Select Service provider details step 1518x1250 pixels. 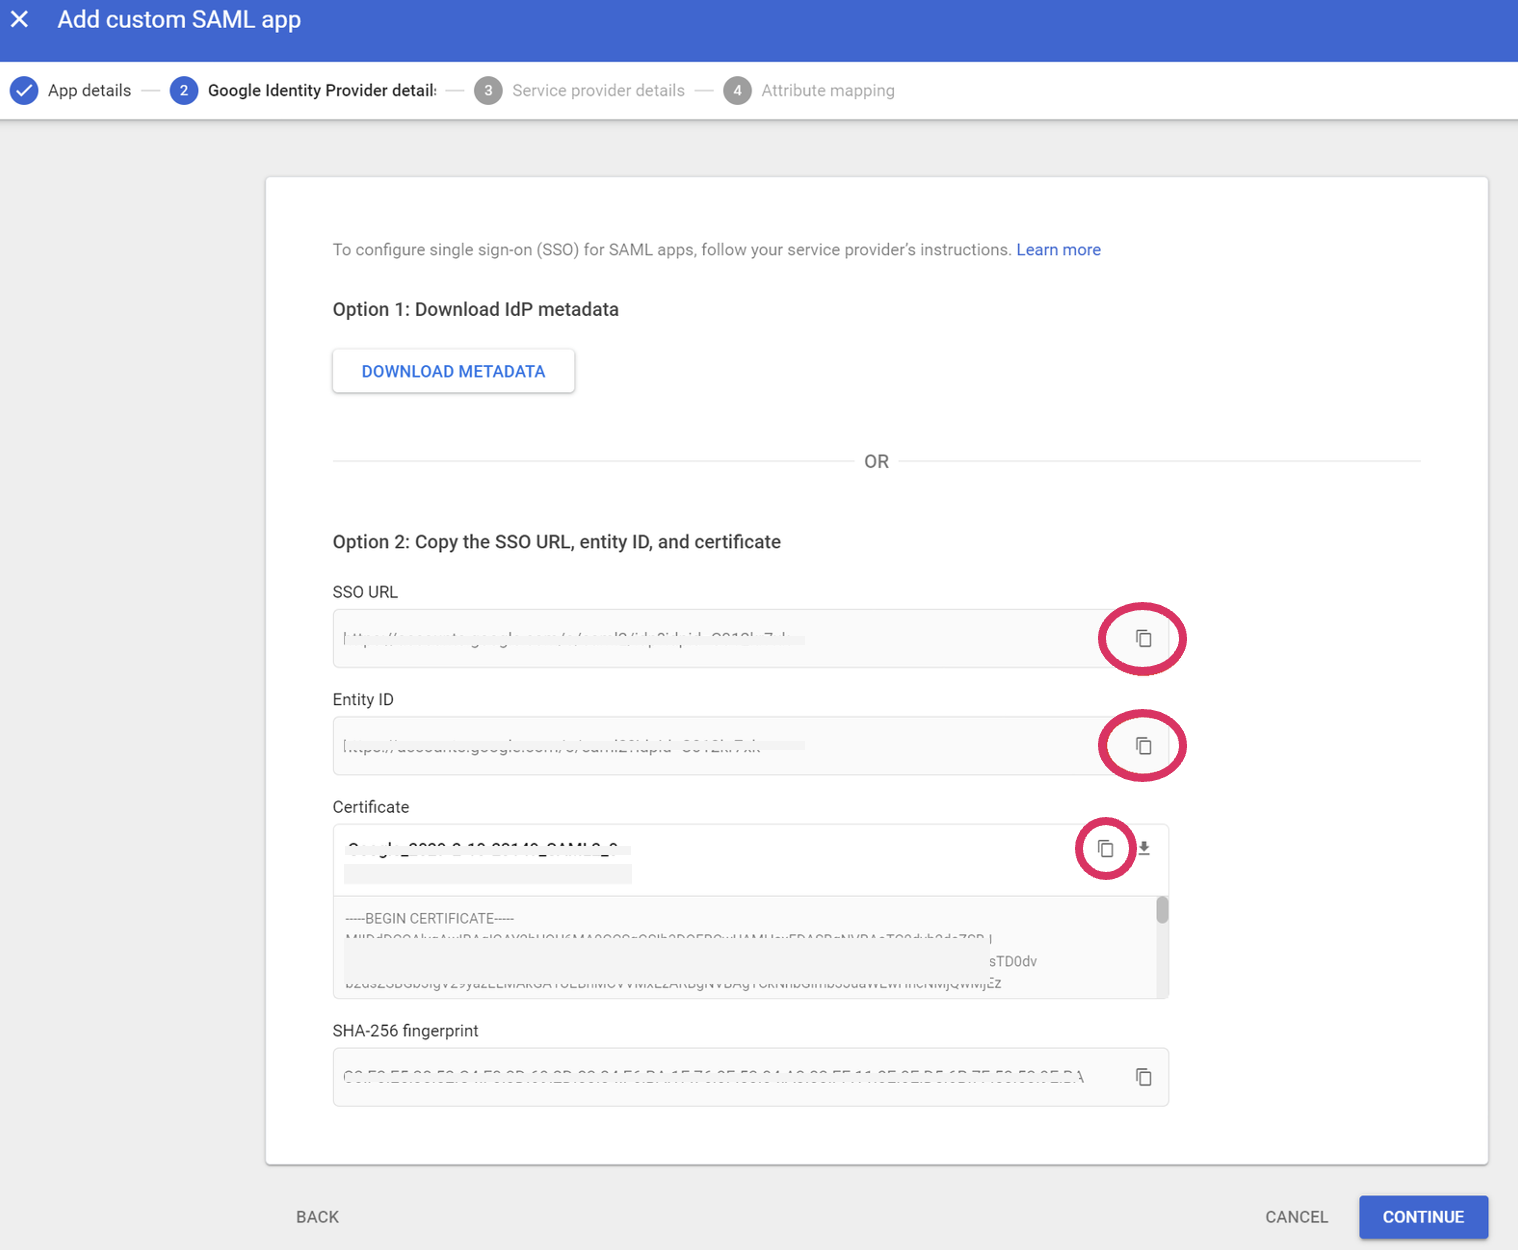(598, 91)
